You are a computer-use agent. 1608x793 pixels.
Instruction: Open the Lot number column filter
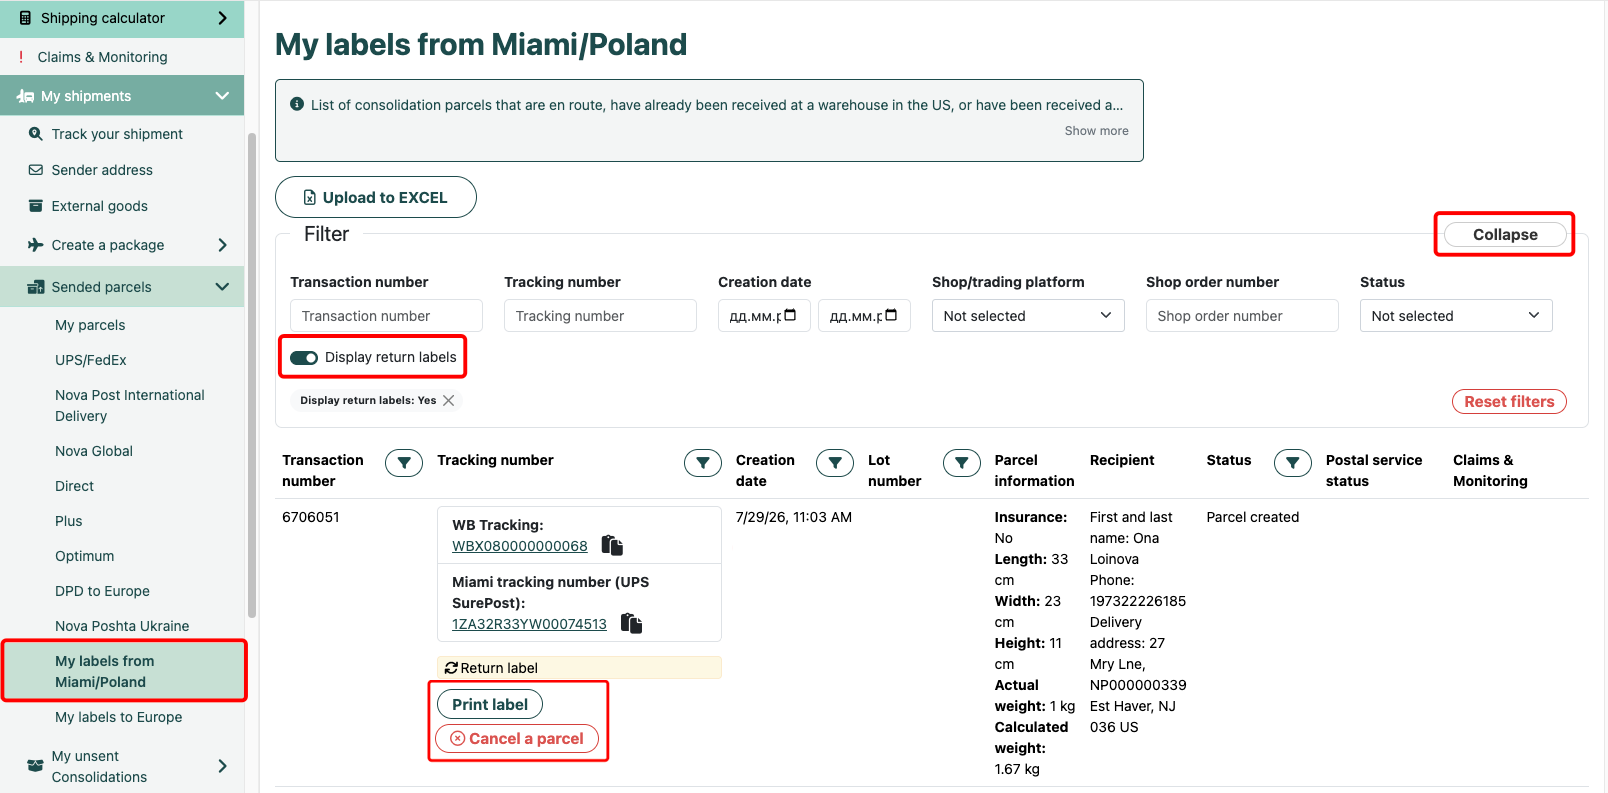[962, 462]
